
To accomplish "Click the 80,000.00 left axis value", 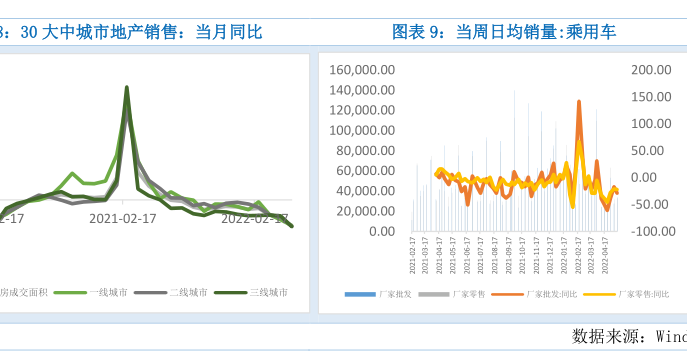I will point(365,150).
